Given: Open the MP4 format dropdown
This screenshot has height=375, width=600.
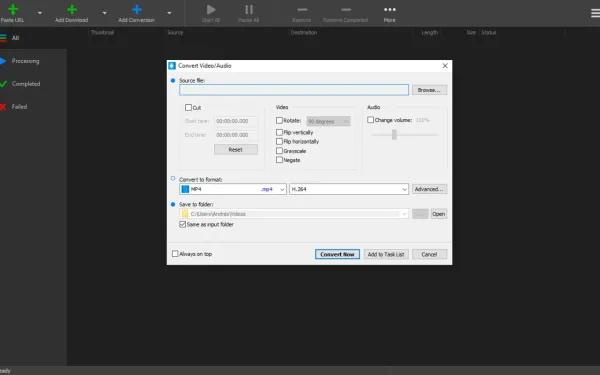Looking at the screenshot, I should click(x=233, y=189).
